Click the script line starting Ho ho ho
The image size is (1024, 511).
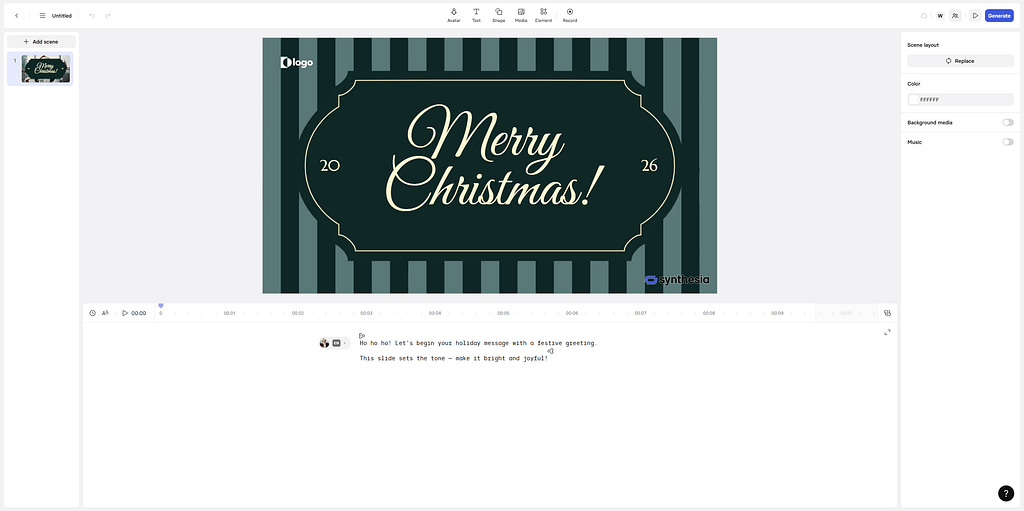click(x=478, y=343)
